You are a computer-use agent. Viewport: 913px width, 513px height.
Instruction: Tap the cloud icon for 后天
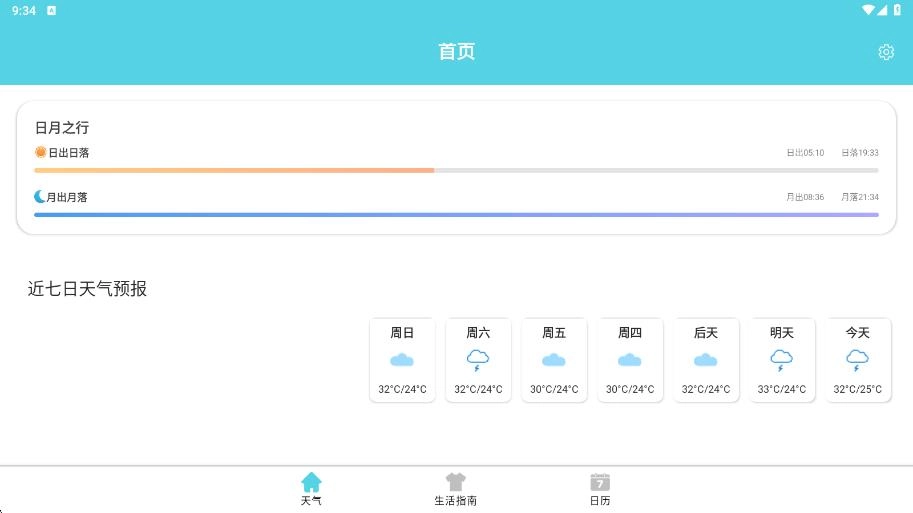pos(705,360)
